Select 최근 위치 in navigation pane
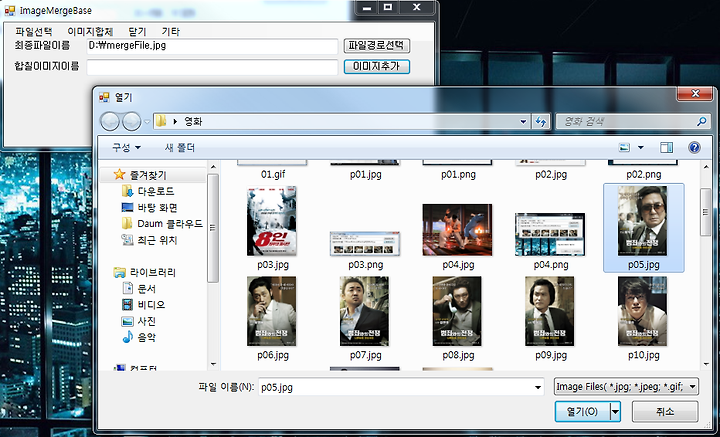 pyautogui.click(x=157, y=240)
